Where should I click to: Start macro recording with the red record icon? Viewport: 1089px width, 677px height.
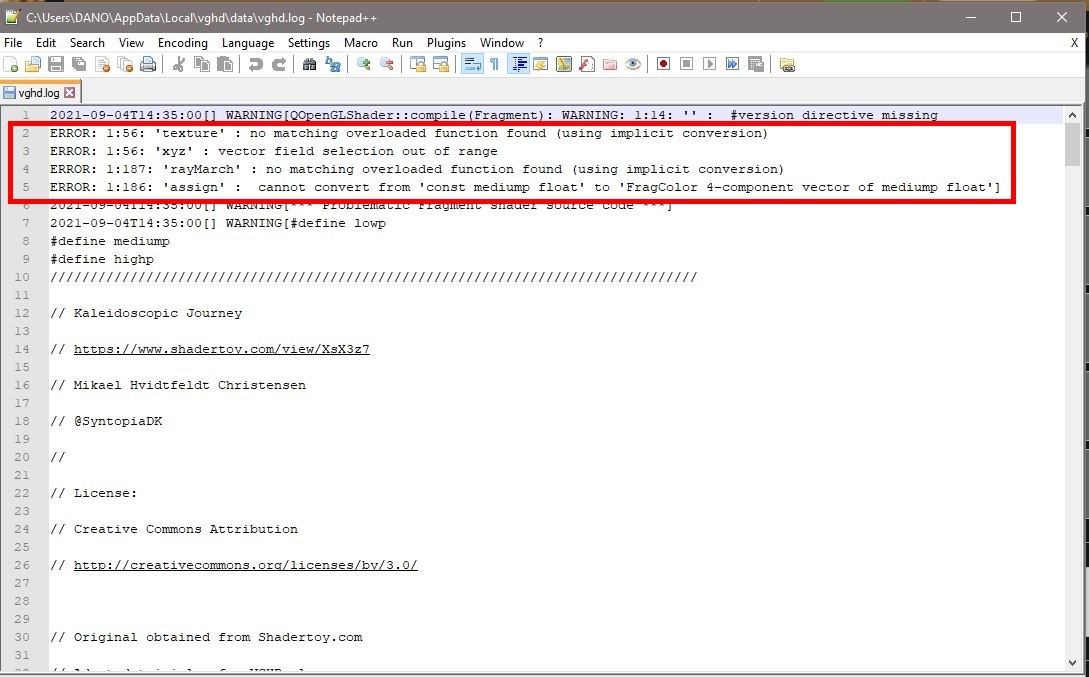click(663, 64)
